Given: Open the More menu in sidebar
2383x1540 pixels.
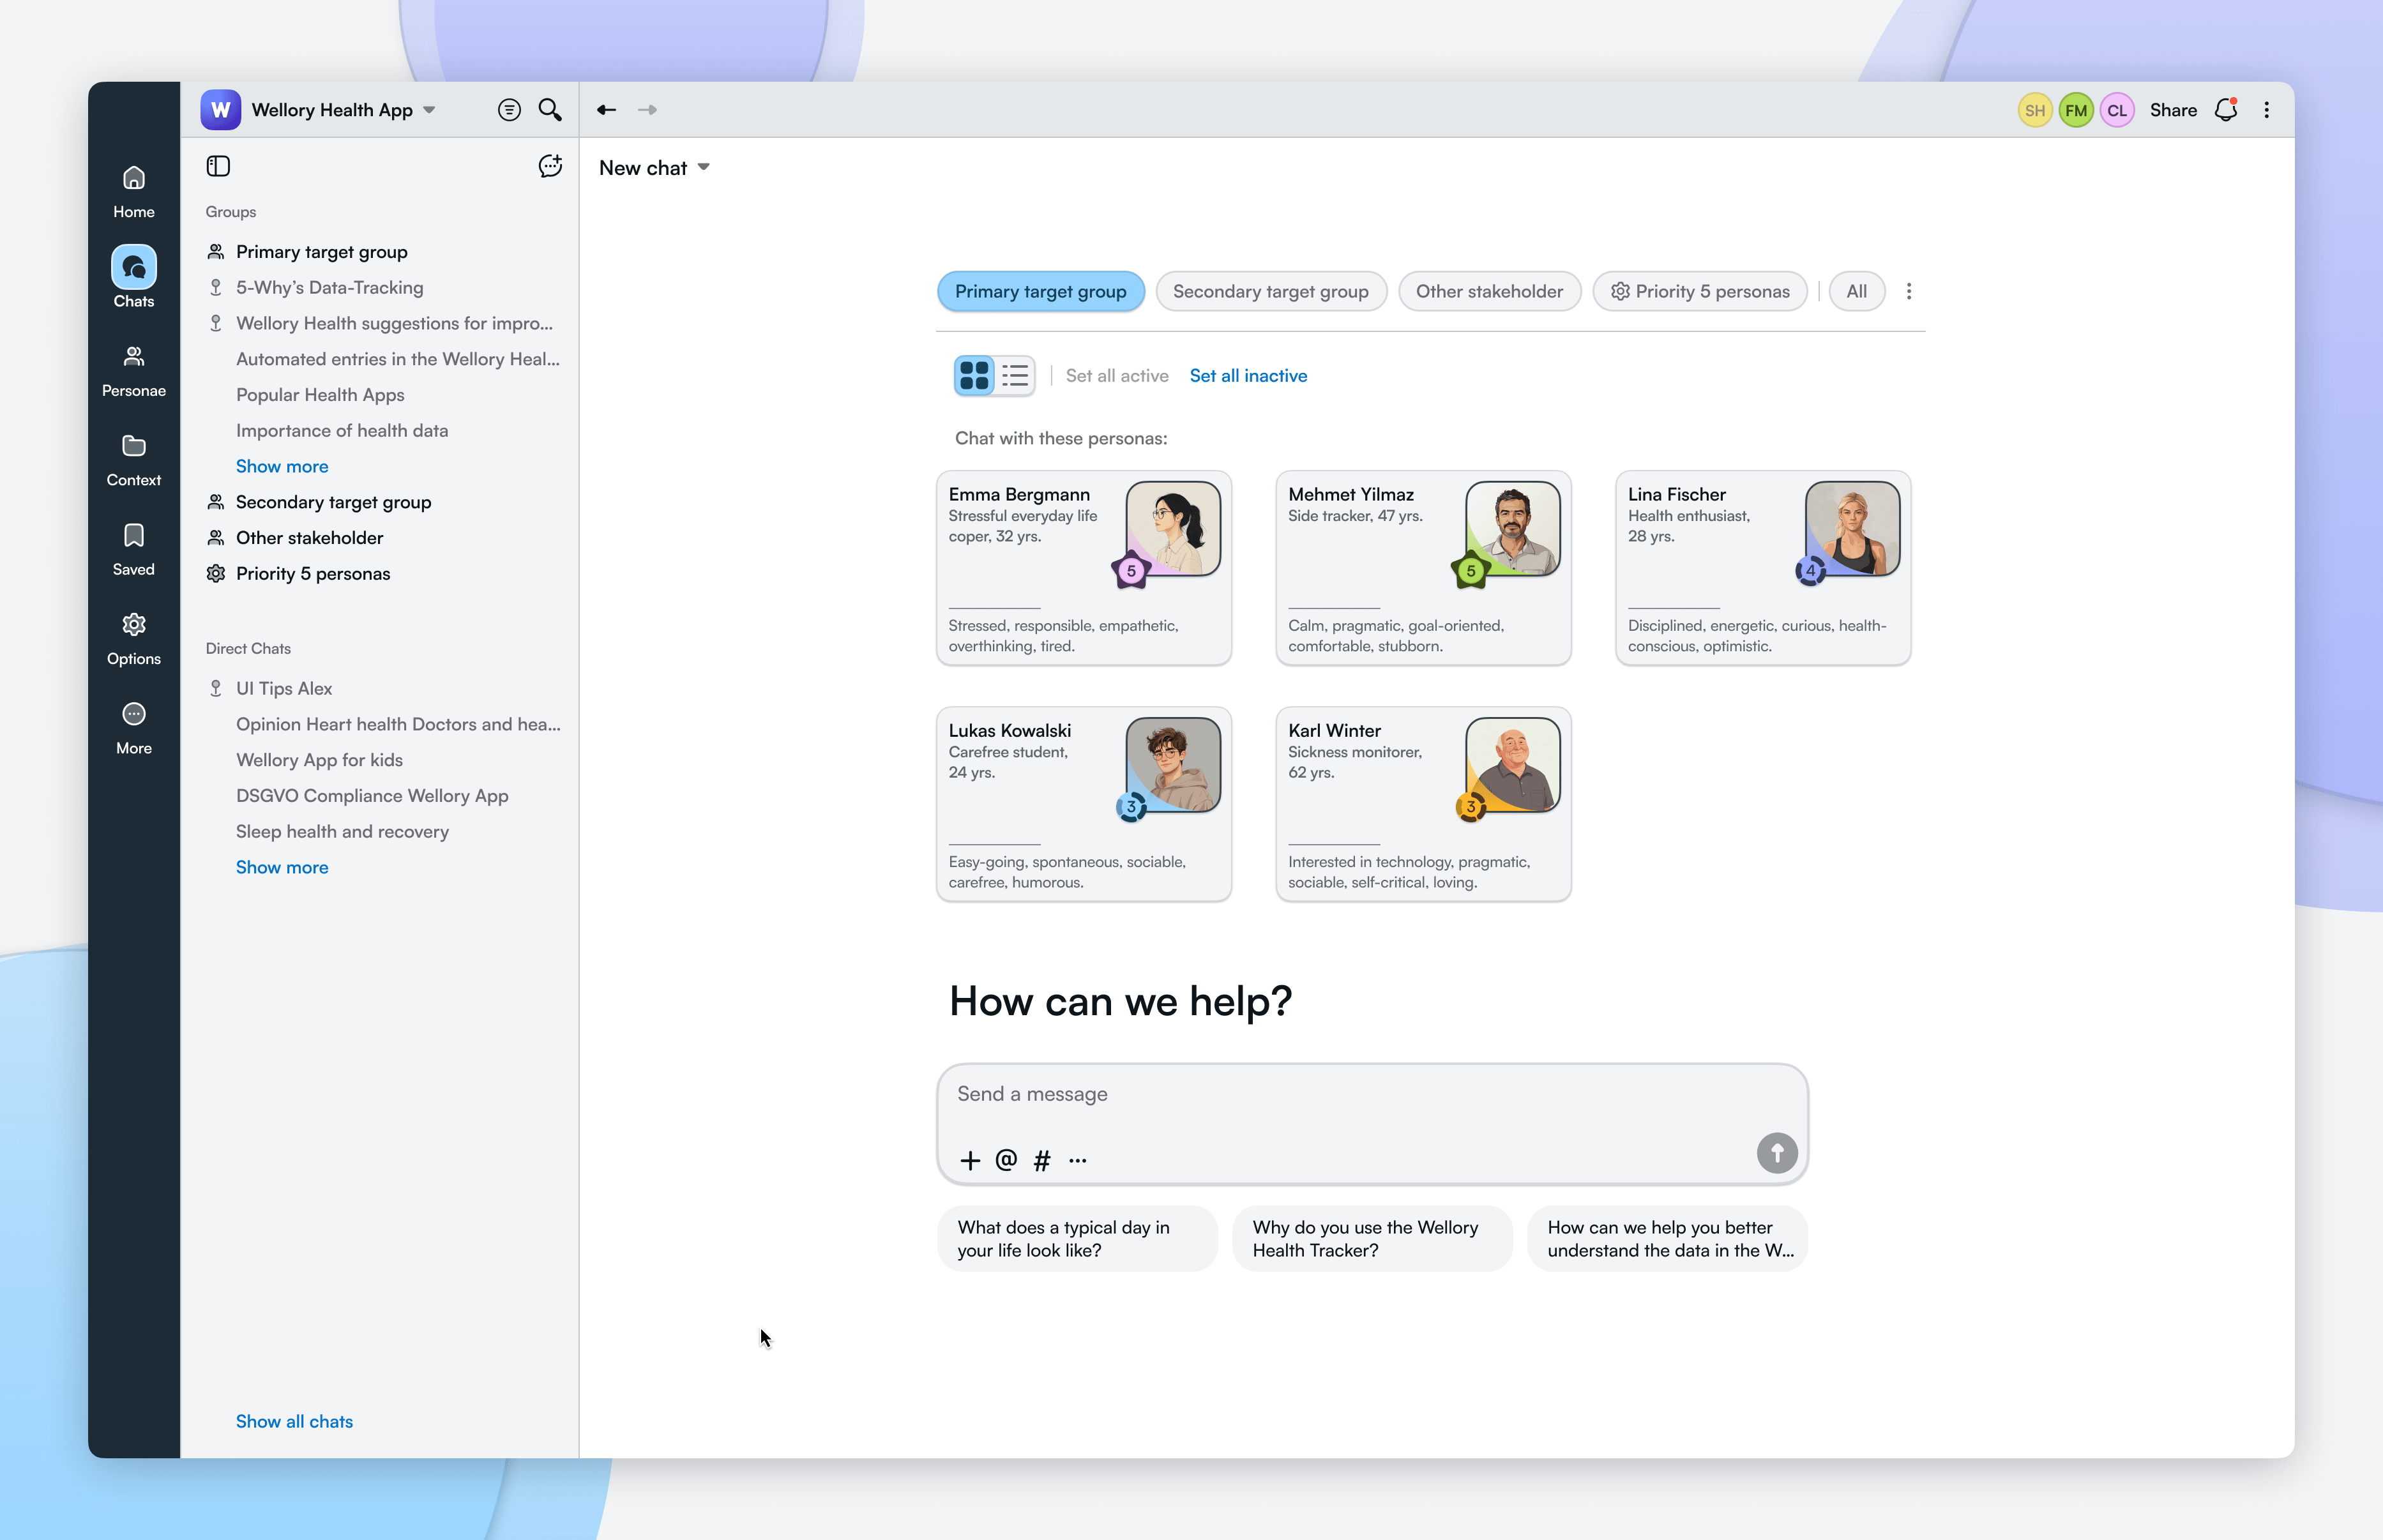Looking at the screenshot, I should point(133,728).
